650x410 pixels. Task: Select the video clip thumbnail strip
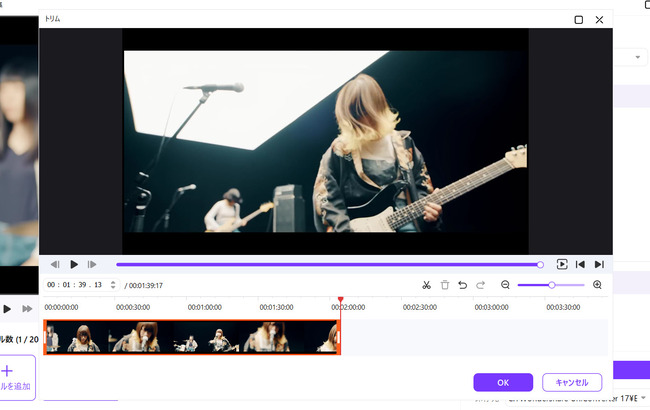click(191, 337)
